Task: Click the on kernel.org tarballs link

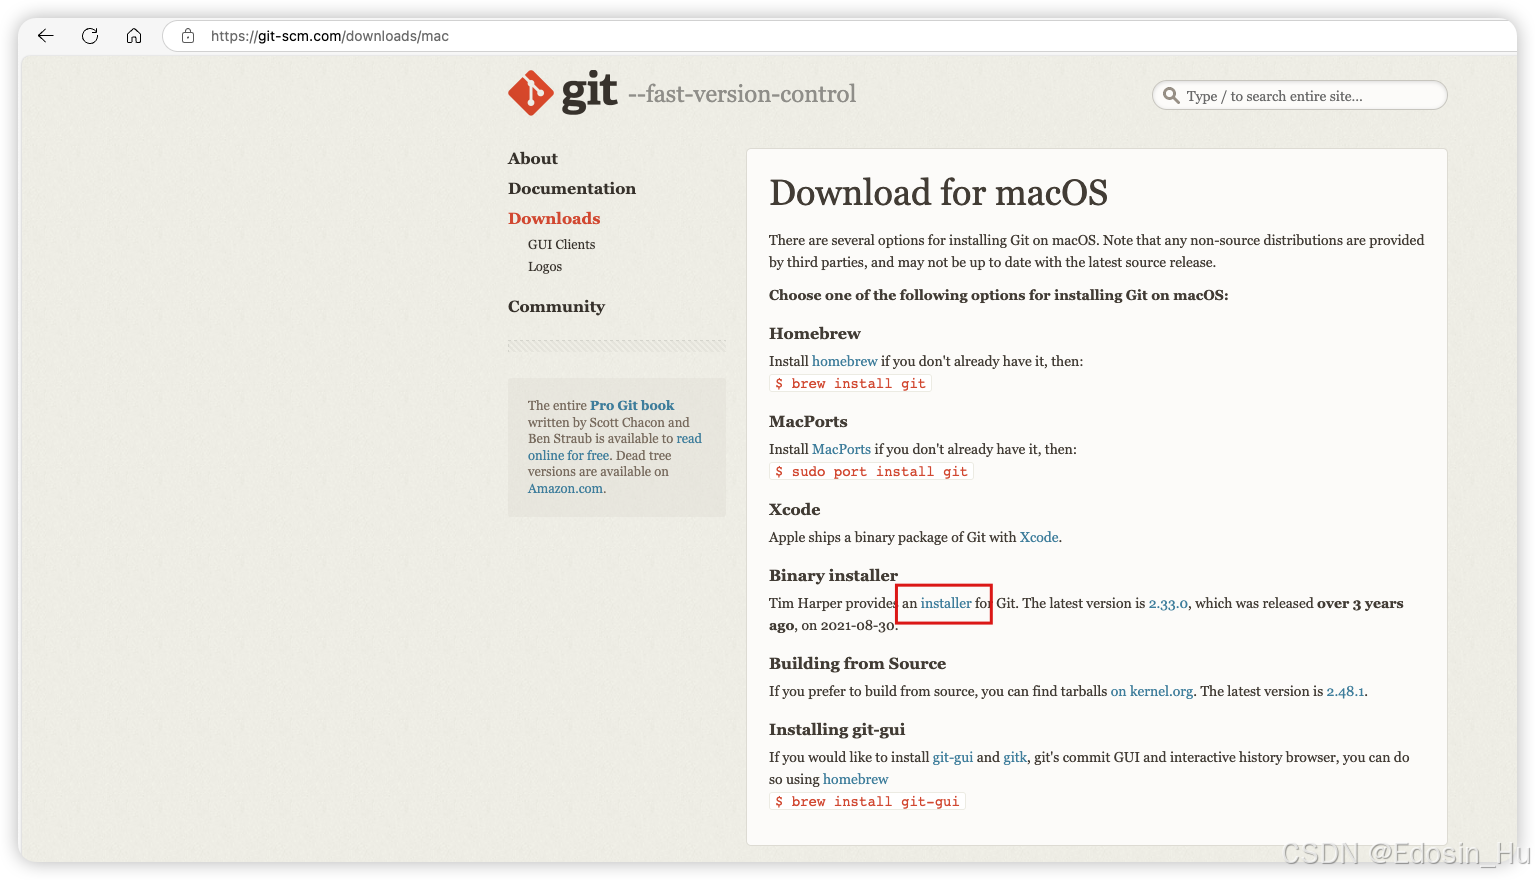Action: click(1151, 691)
